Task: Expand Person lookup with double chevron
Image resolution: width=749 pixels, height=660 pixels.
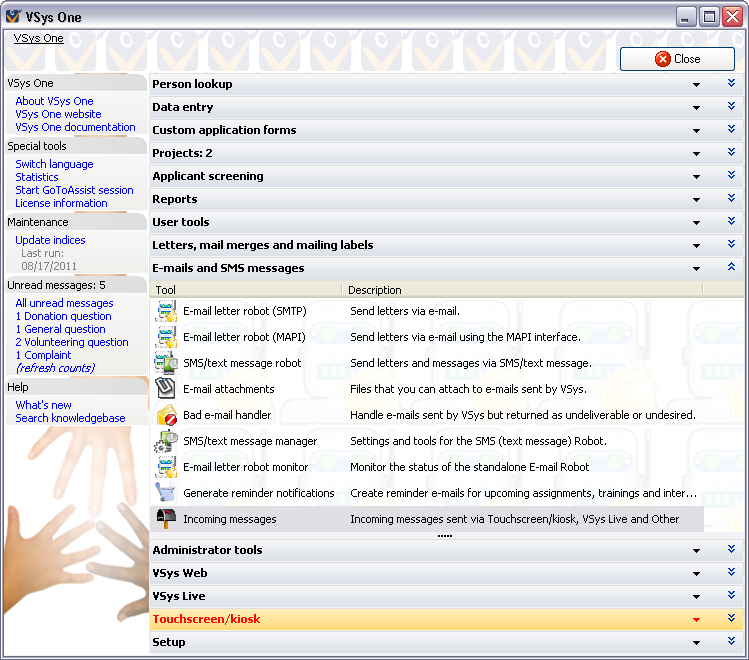Action: pos(731,83)
